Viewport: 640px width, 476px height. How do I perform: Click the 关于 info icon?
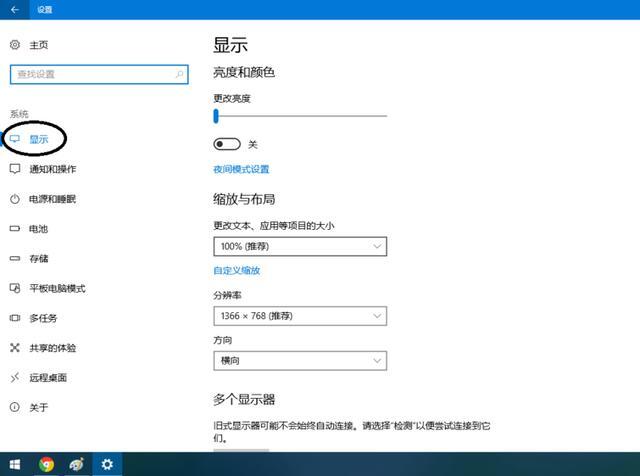tap(15, 407)
